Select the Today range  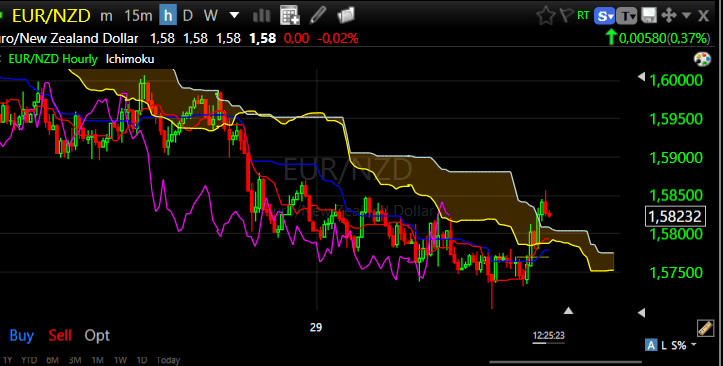tap(168, 360)
